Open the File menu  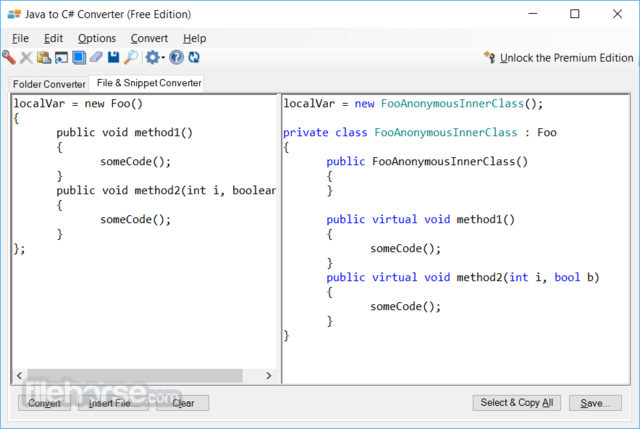coord(20,38)
